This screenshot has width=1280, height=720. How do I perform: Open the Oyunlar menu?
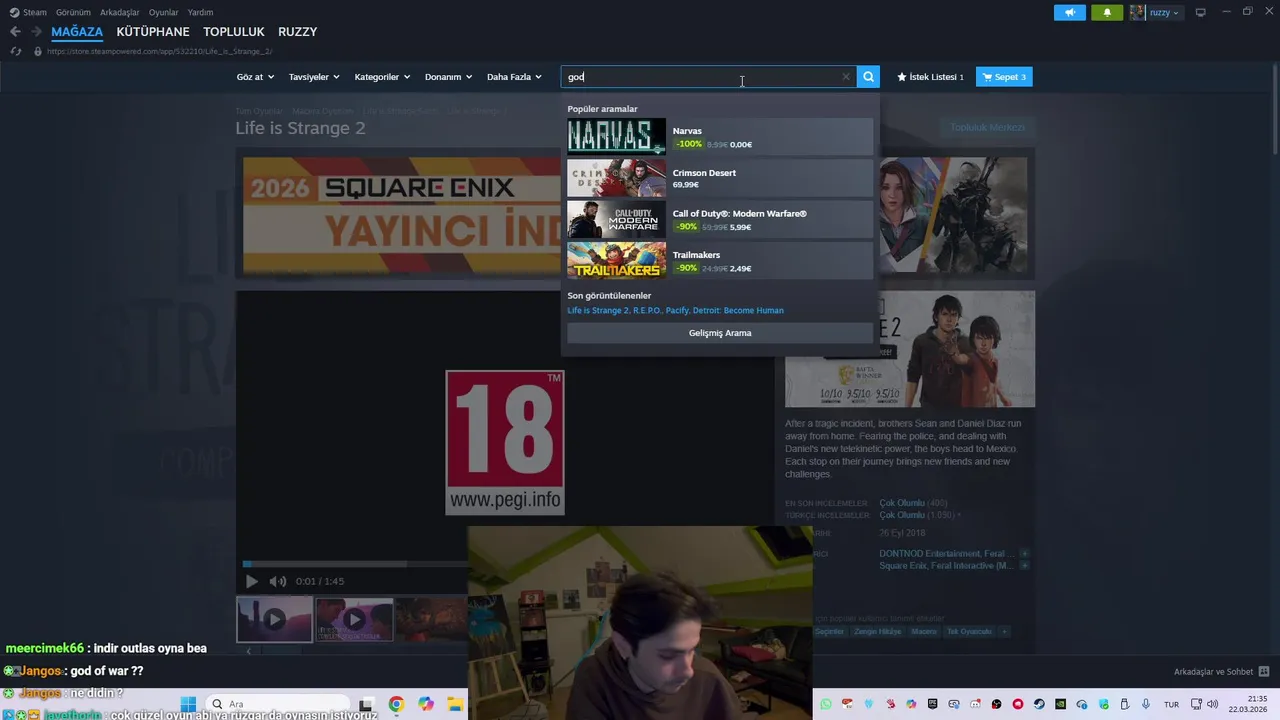point(163,12)
